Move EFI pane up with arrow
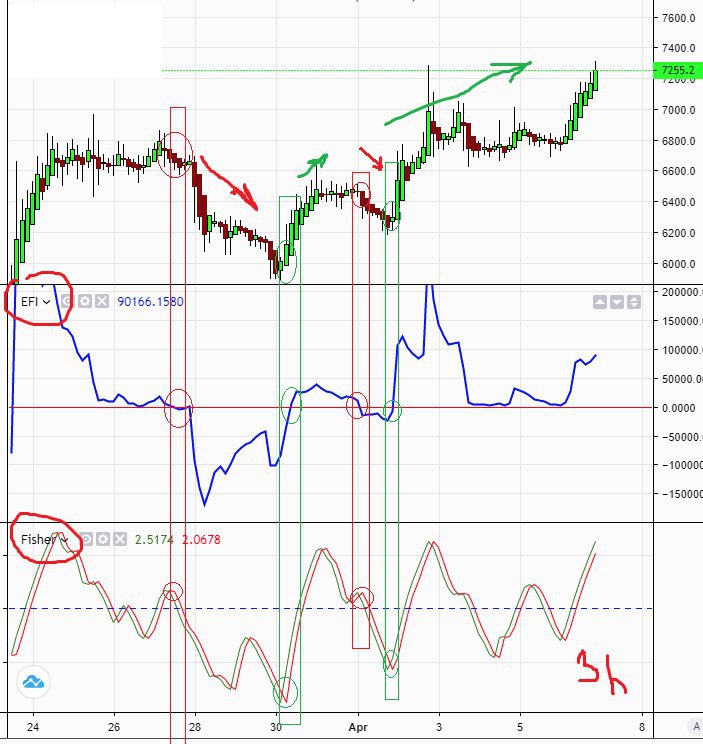703x744 pixels. [x=600, y=302]
